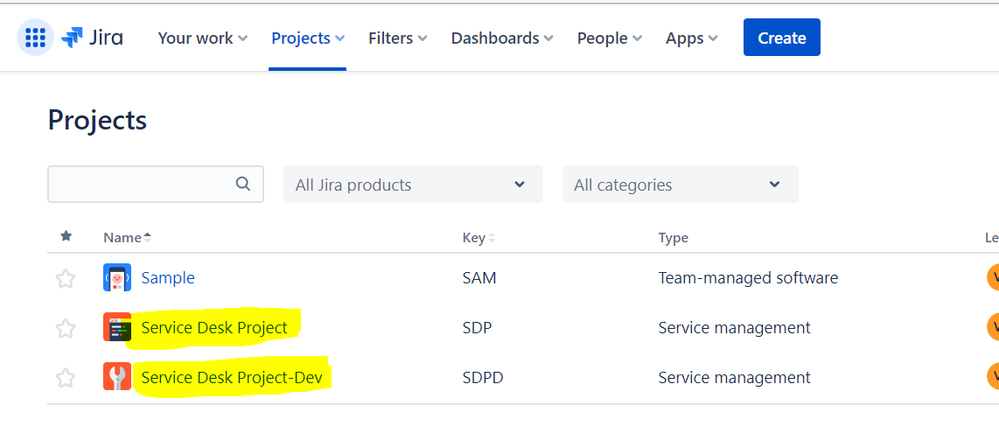Open the Projects menu
Screen dimensions: 999x447
point(308,38)
